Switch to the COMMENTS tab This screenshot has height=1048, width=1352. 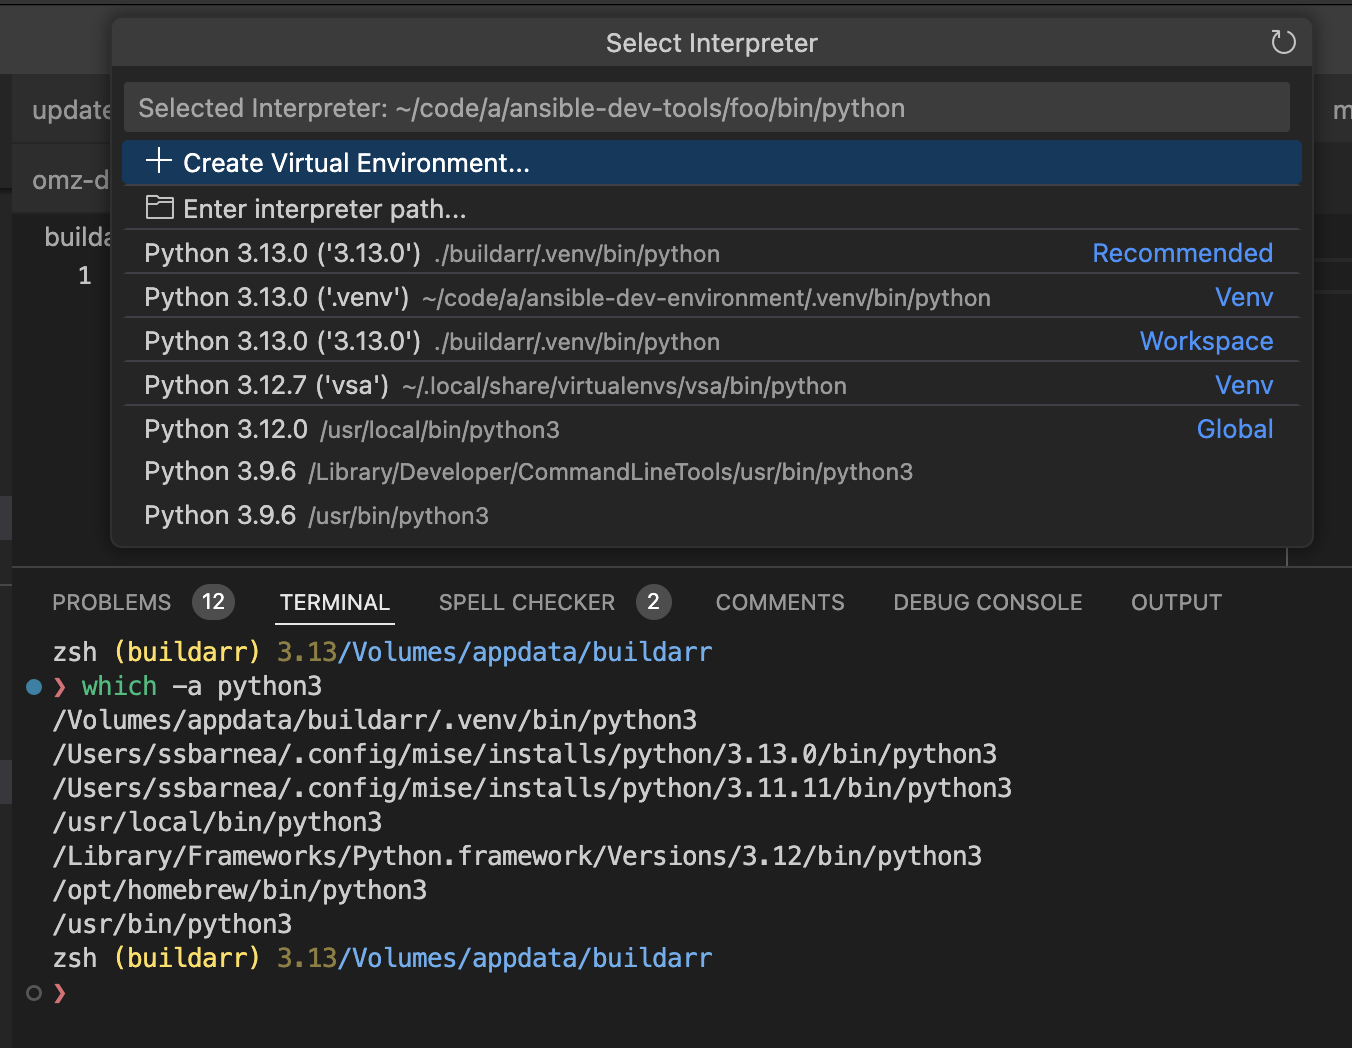click(x=780, y=602)
